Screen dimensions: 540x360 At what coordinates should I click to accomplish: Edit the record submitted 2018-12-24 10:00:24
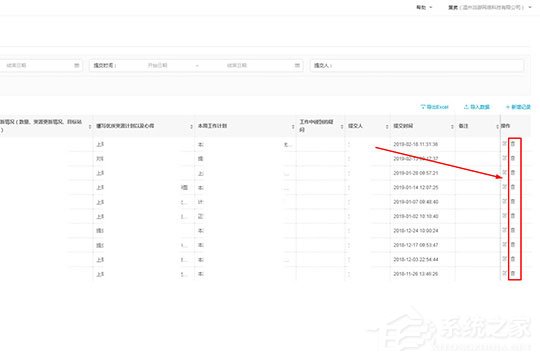(505, 230)
